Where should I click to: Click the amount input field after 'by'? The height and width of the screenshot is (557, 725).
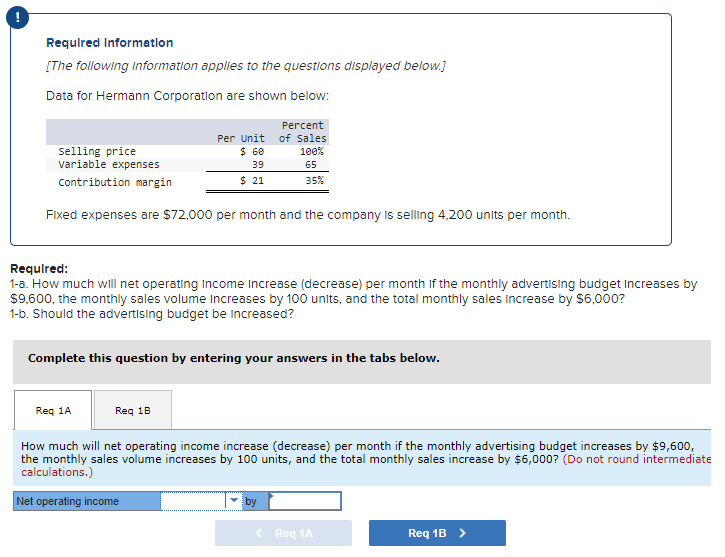pos(305,501)
